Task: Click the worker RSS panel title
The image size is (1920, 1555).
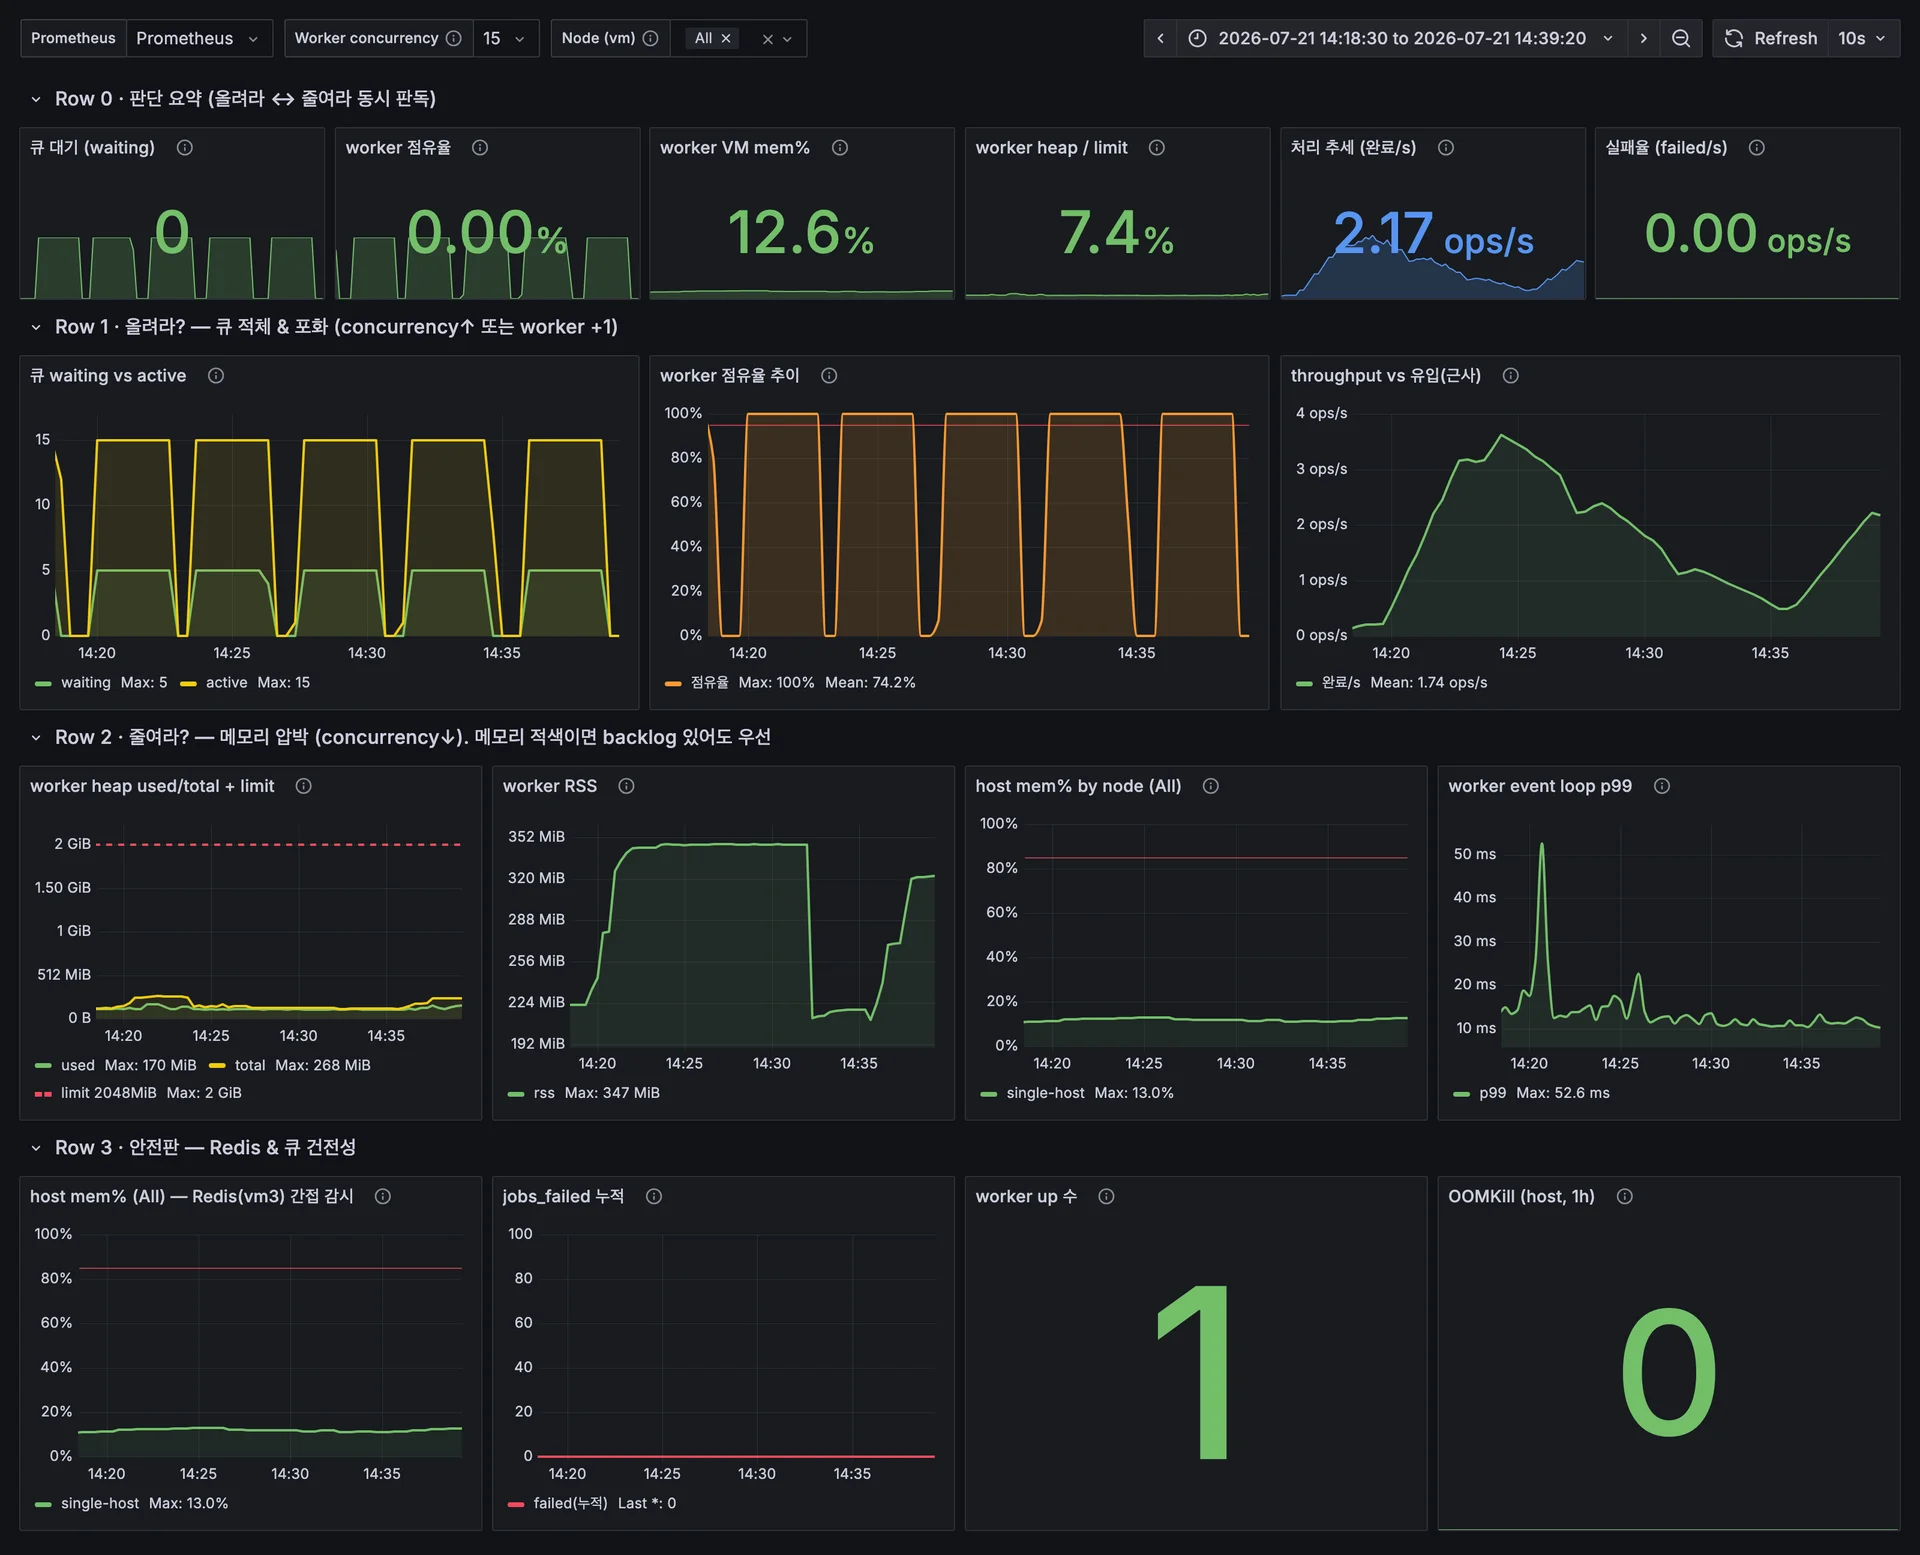Action: pyautogui.click(x=550, y=786)
